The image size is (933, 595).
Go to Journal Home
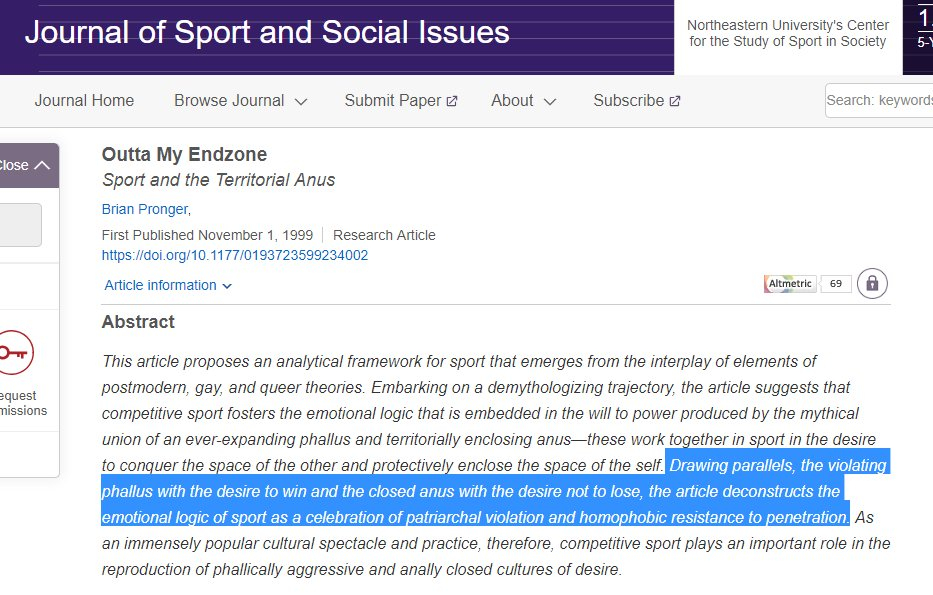84,101
